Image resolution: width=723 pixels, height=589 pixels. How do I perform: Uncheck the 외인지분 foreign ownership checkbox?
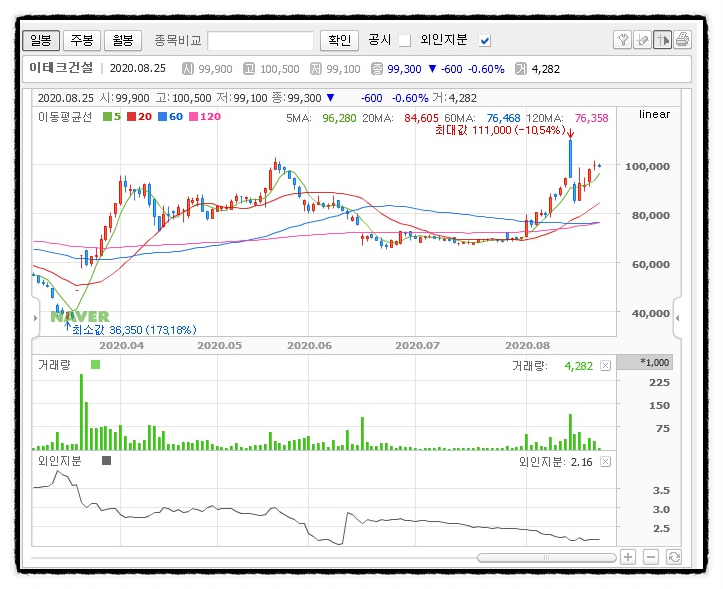tap(485, 41)
